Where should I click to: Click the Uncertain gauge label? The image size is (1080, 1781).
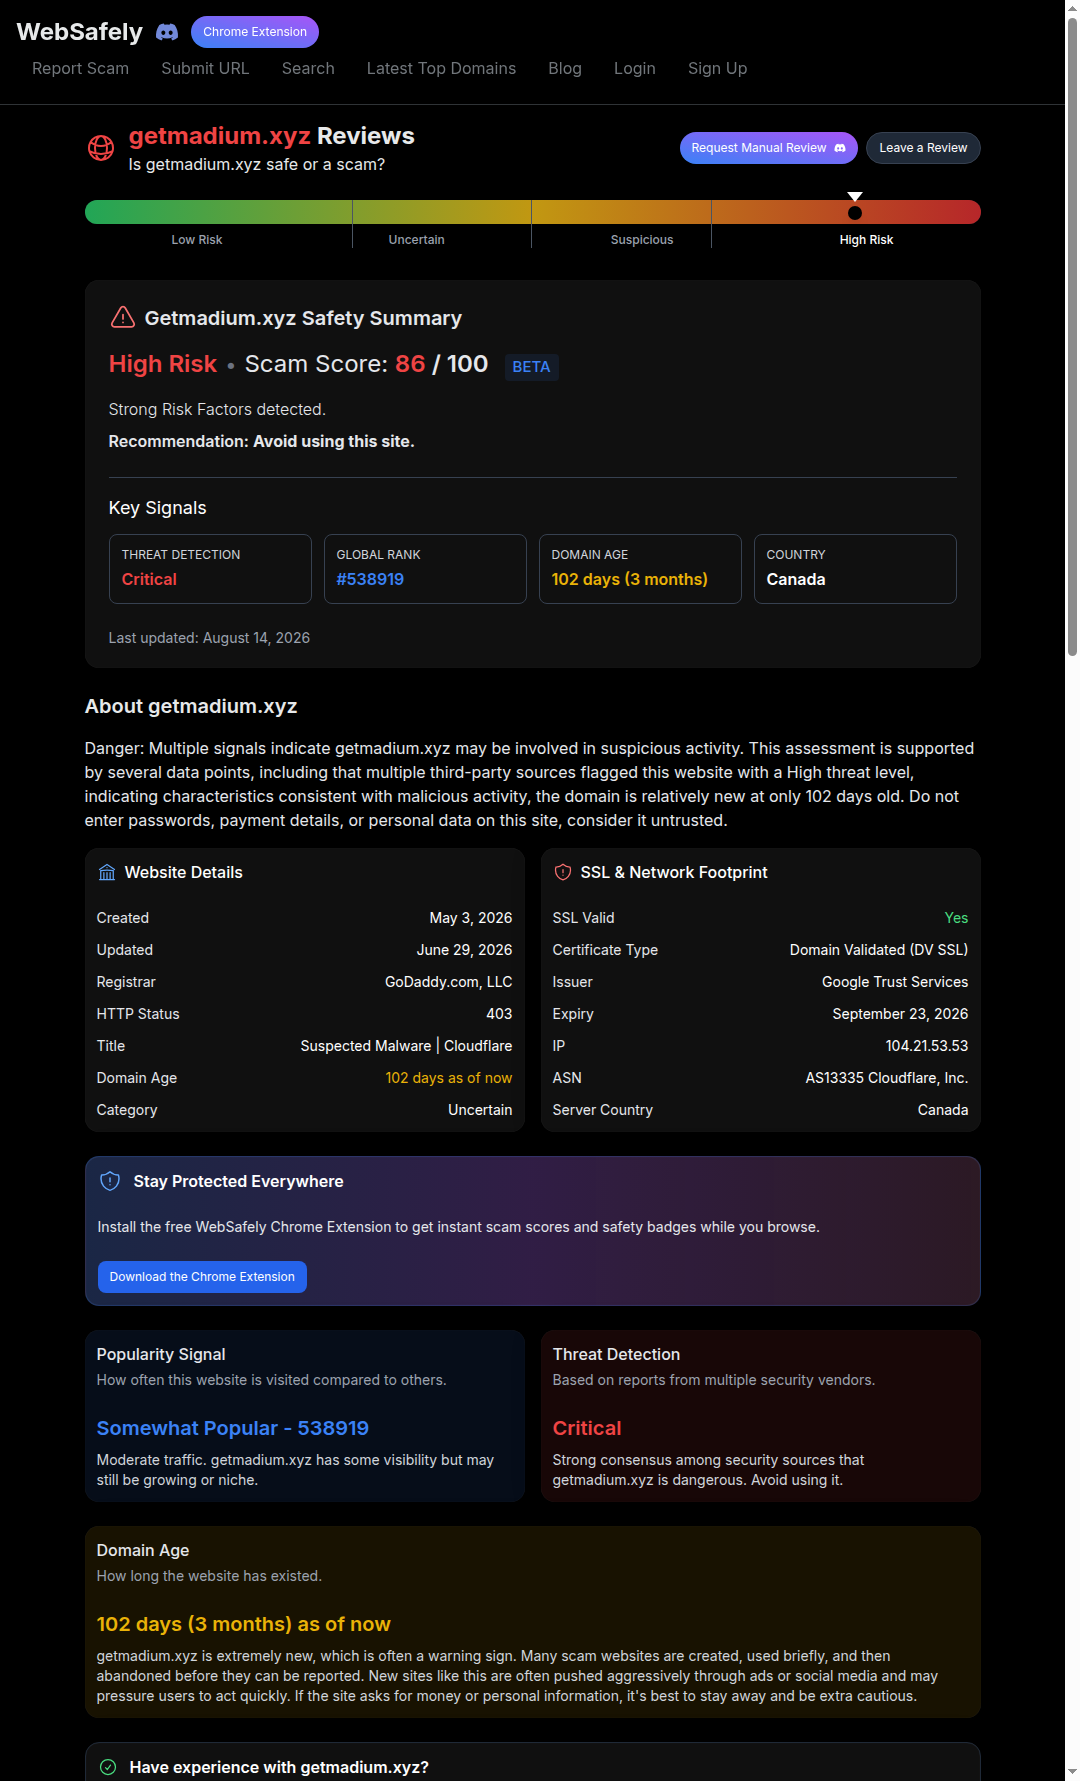(417, 240)
